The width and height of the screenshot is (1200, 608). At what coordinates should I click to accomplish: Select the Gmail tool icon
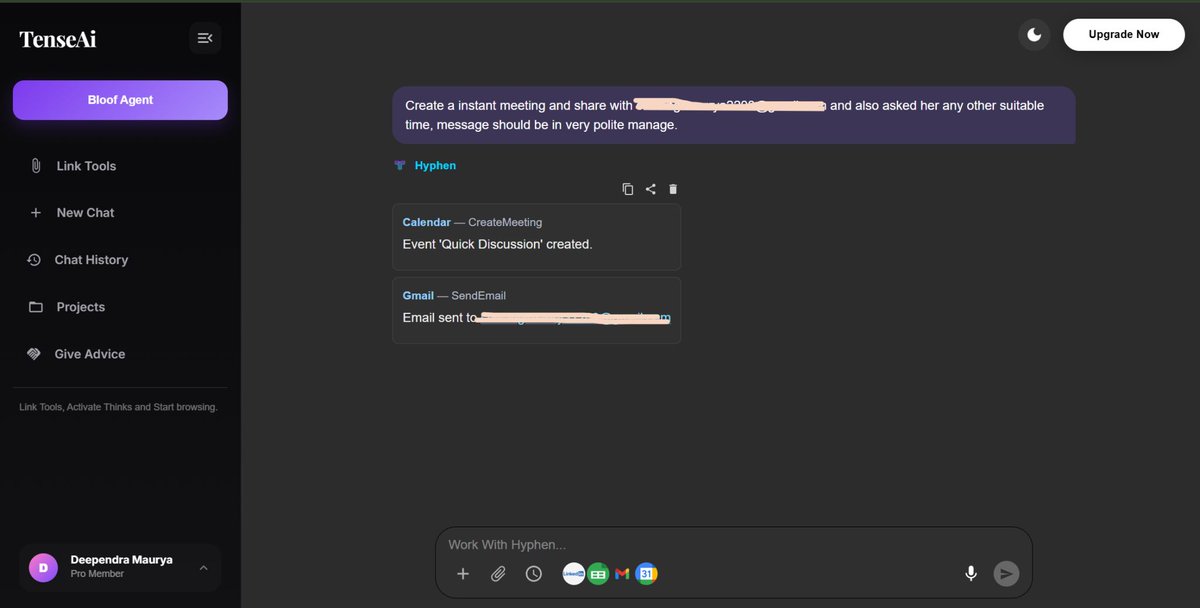(x=622, y=574)
